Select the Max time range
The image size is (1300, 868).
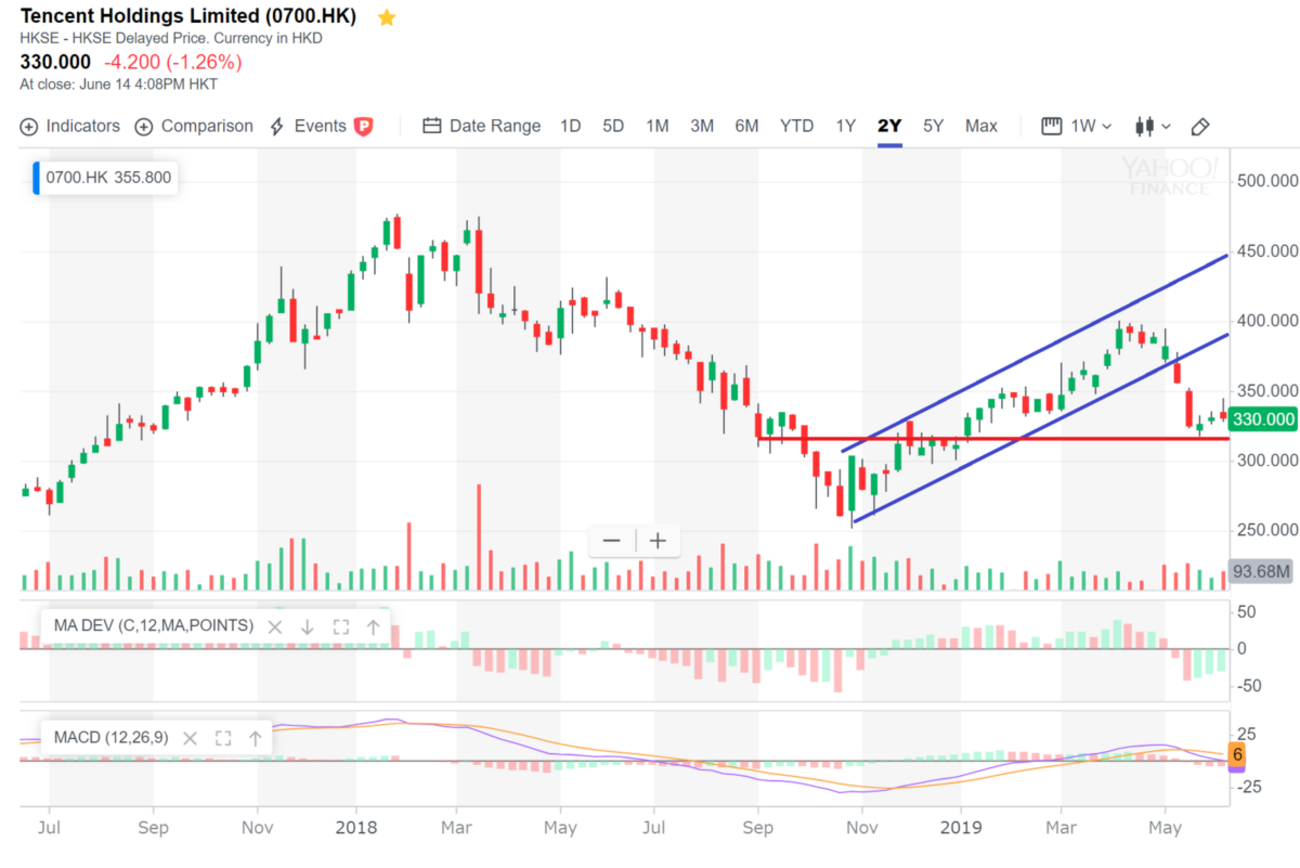pos(981,126)
